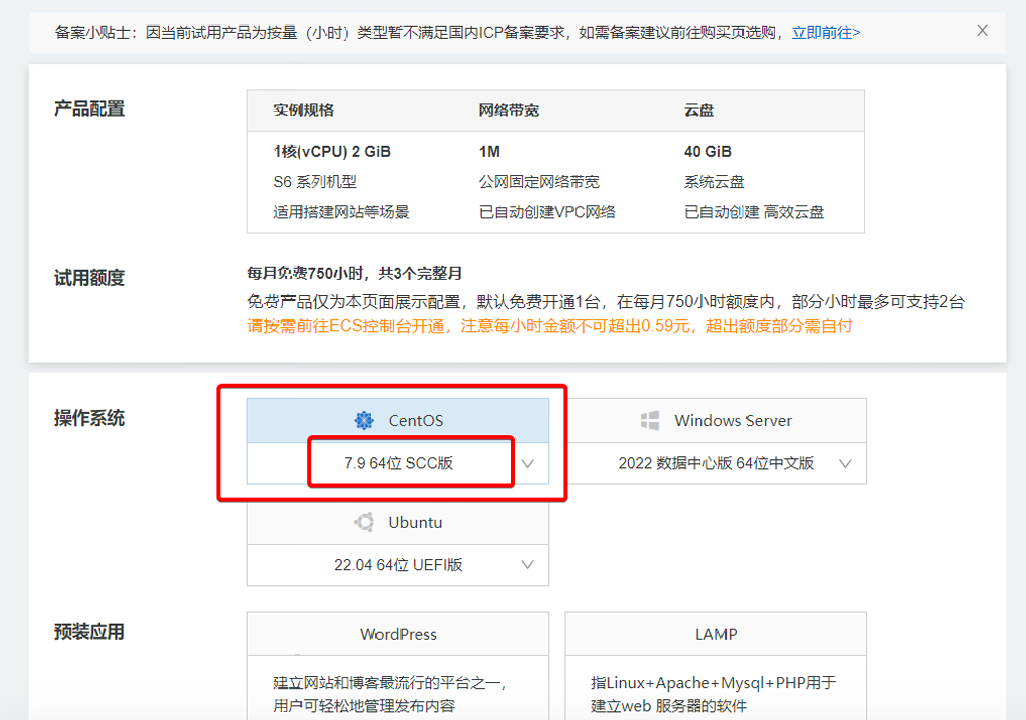Click the 实例规格 column header
Viewport: 1026px width, 720px height.
click(304, 110)
